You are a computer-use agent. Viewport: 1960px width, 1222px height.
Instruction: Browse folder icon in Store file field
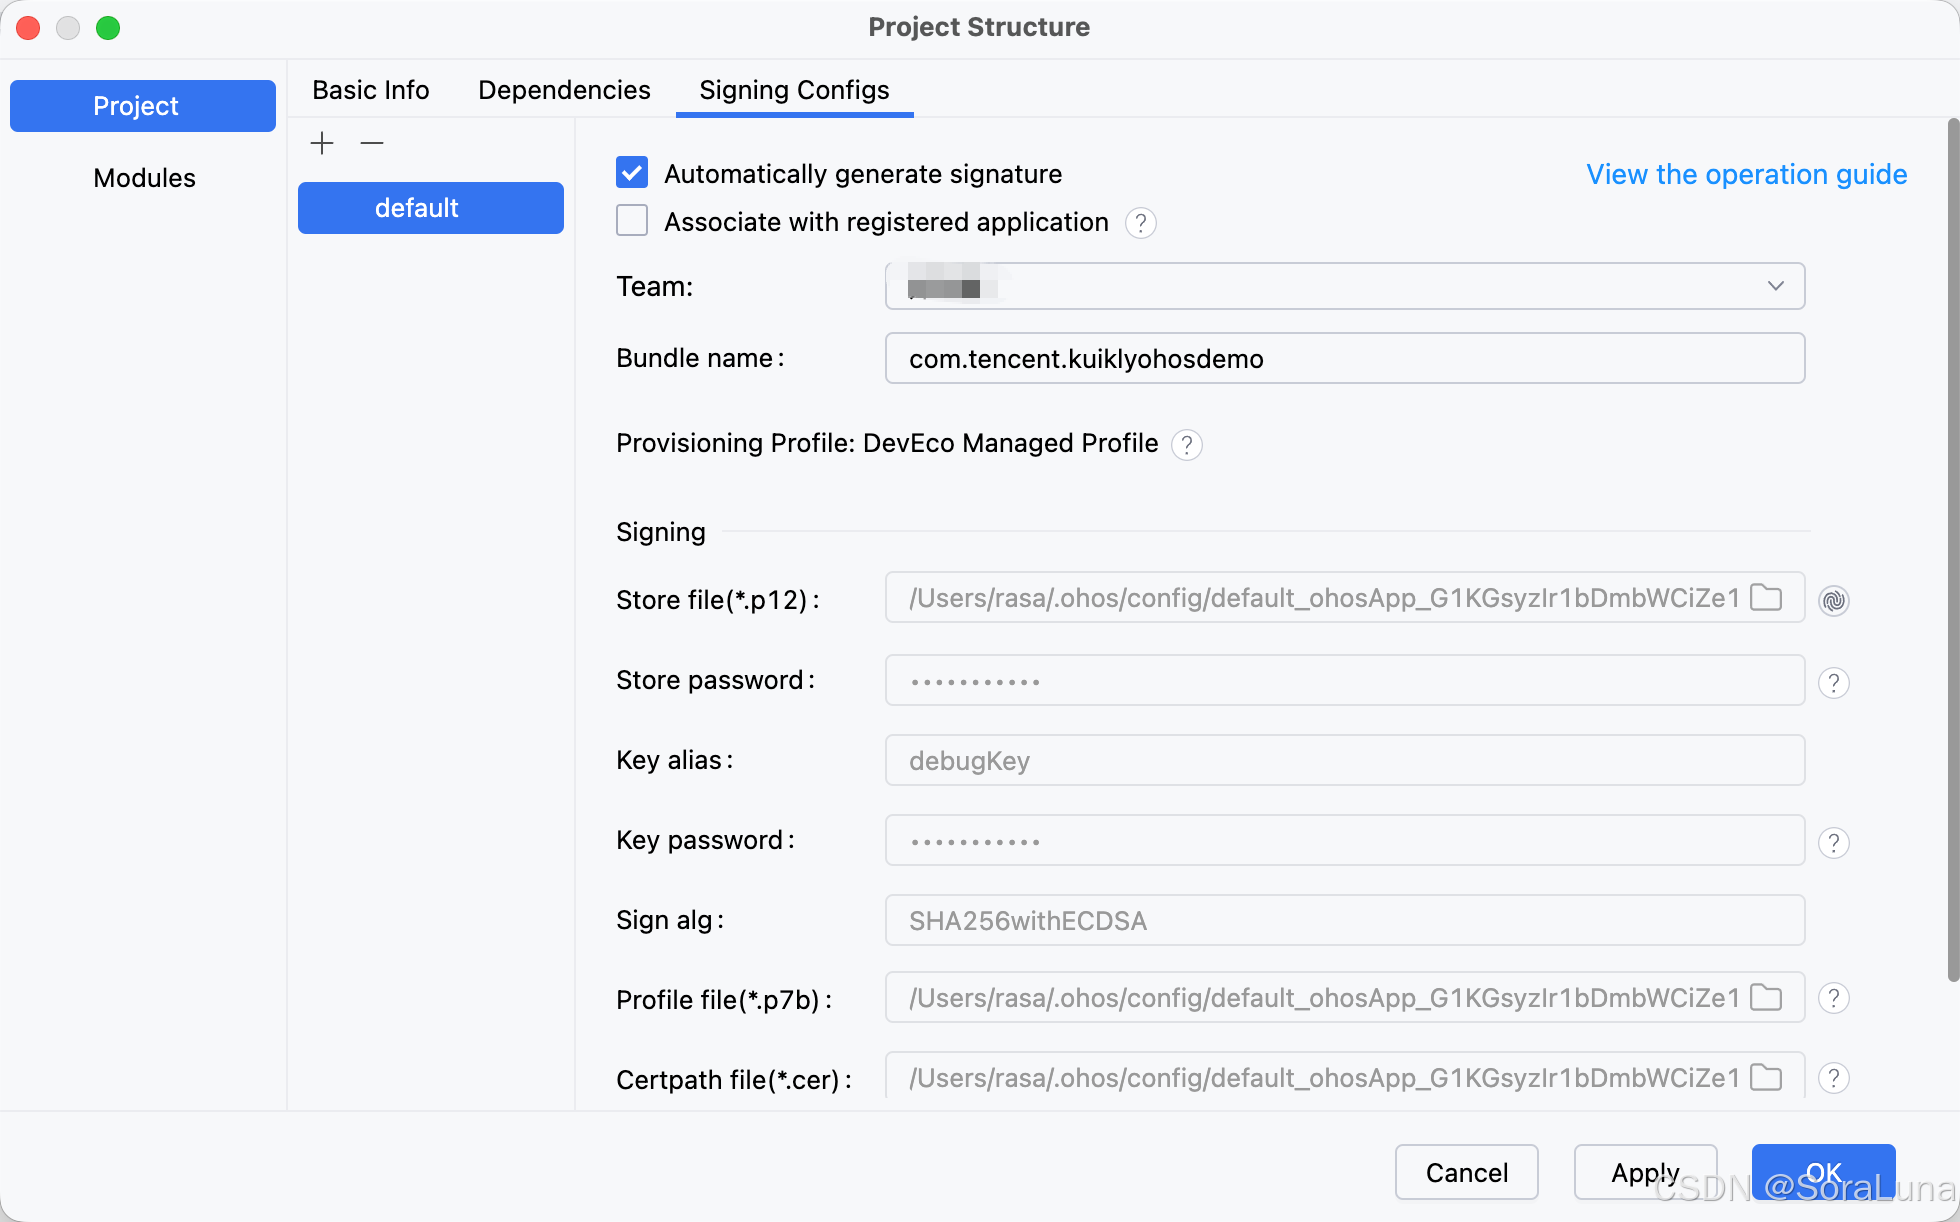pos(1766,598)
